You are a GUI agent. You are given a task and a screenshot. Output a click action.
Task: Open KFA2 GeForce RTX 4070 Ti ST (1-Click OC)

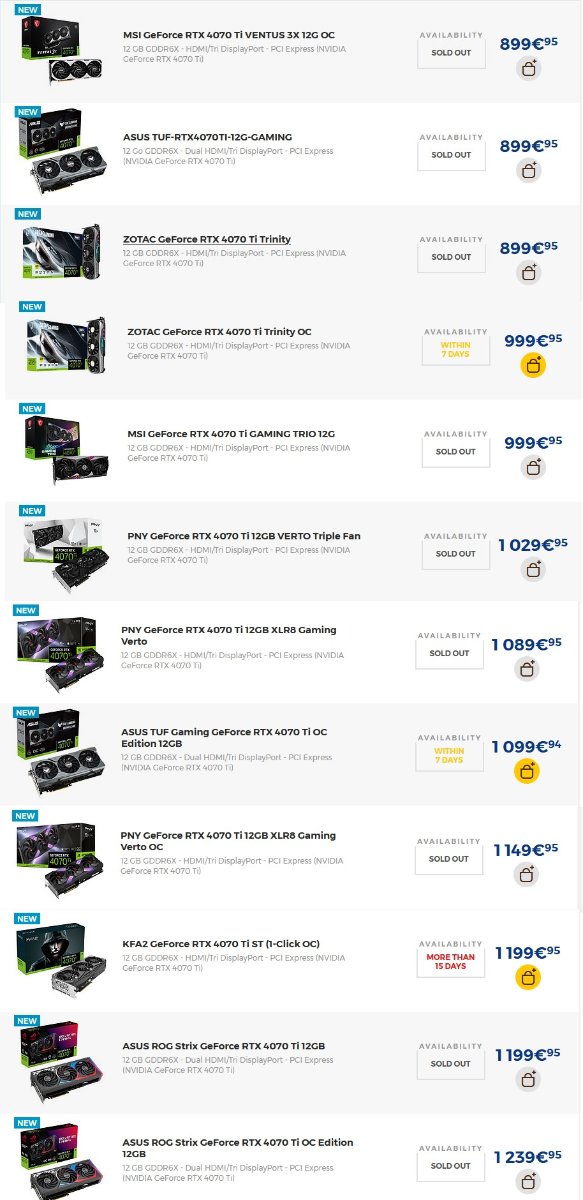pos(221,944)
